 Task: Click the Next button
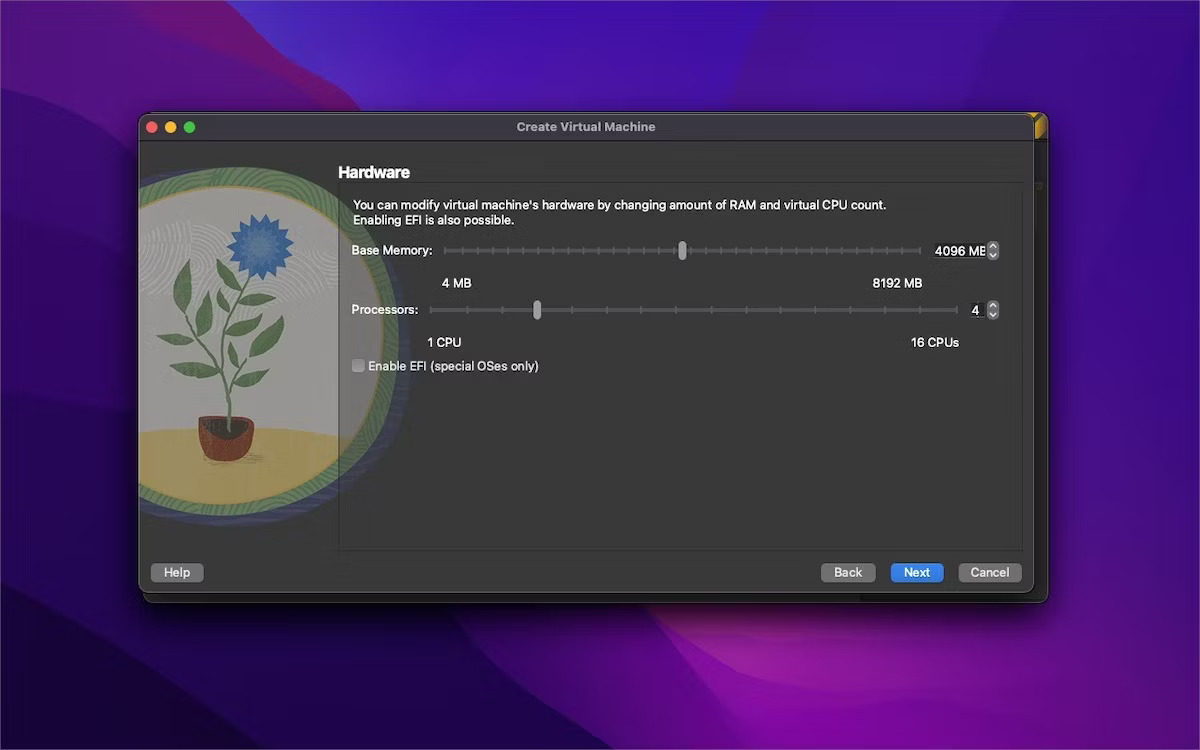point(916,572)
